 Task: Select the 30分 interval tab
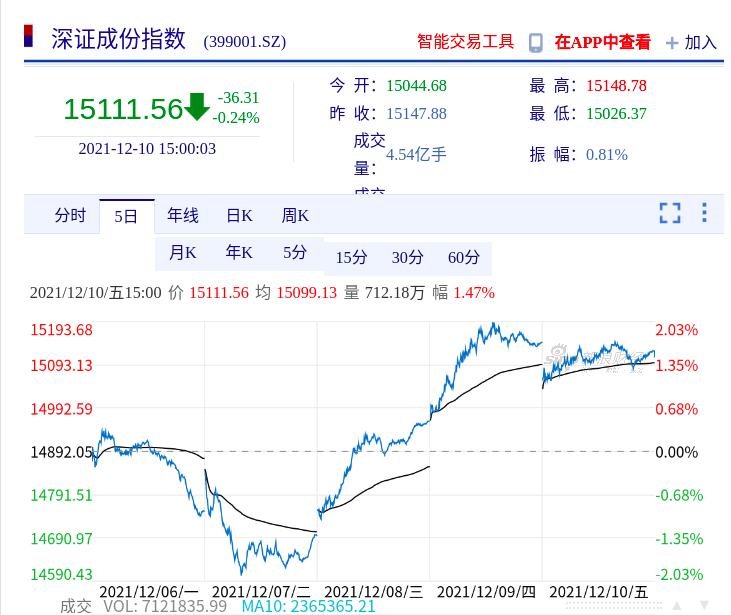click(x=407, y=257)
